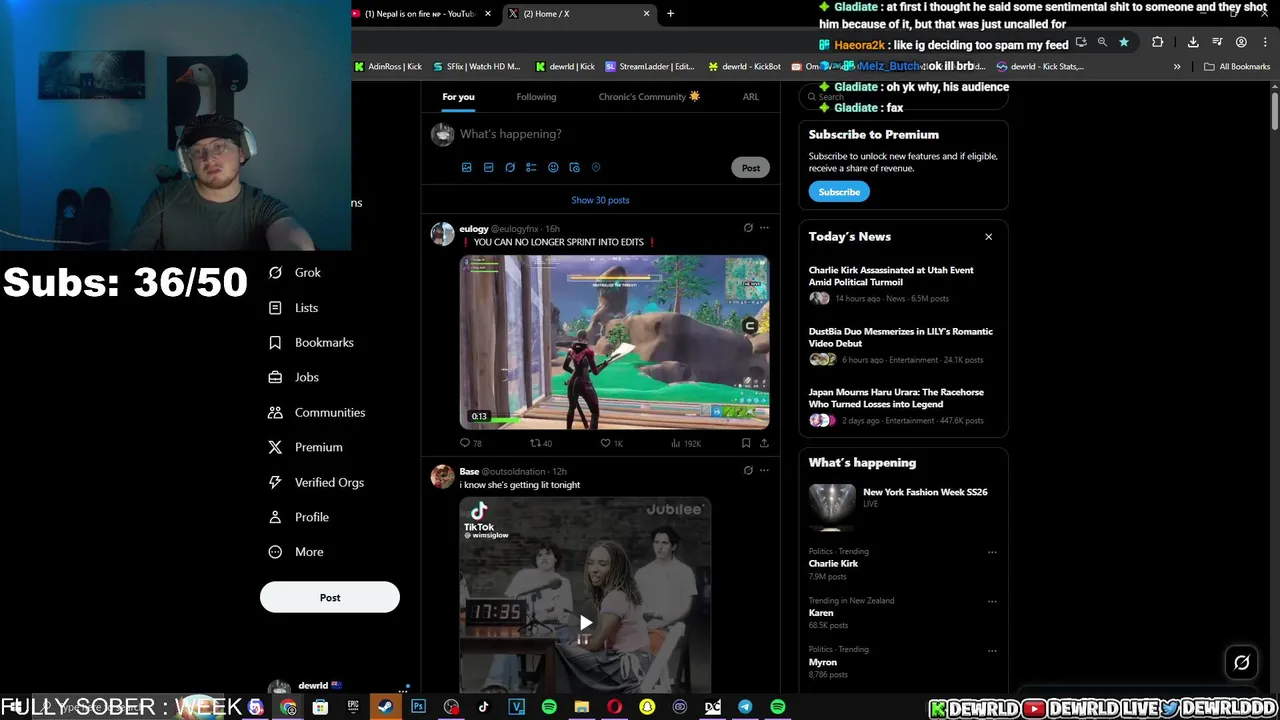This screenshot has width=1280, height=720.
Task: Open eulogy's profile avatar
Action: click(442, 234)
